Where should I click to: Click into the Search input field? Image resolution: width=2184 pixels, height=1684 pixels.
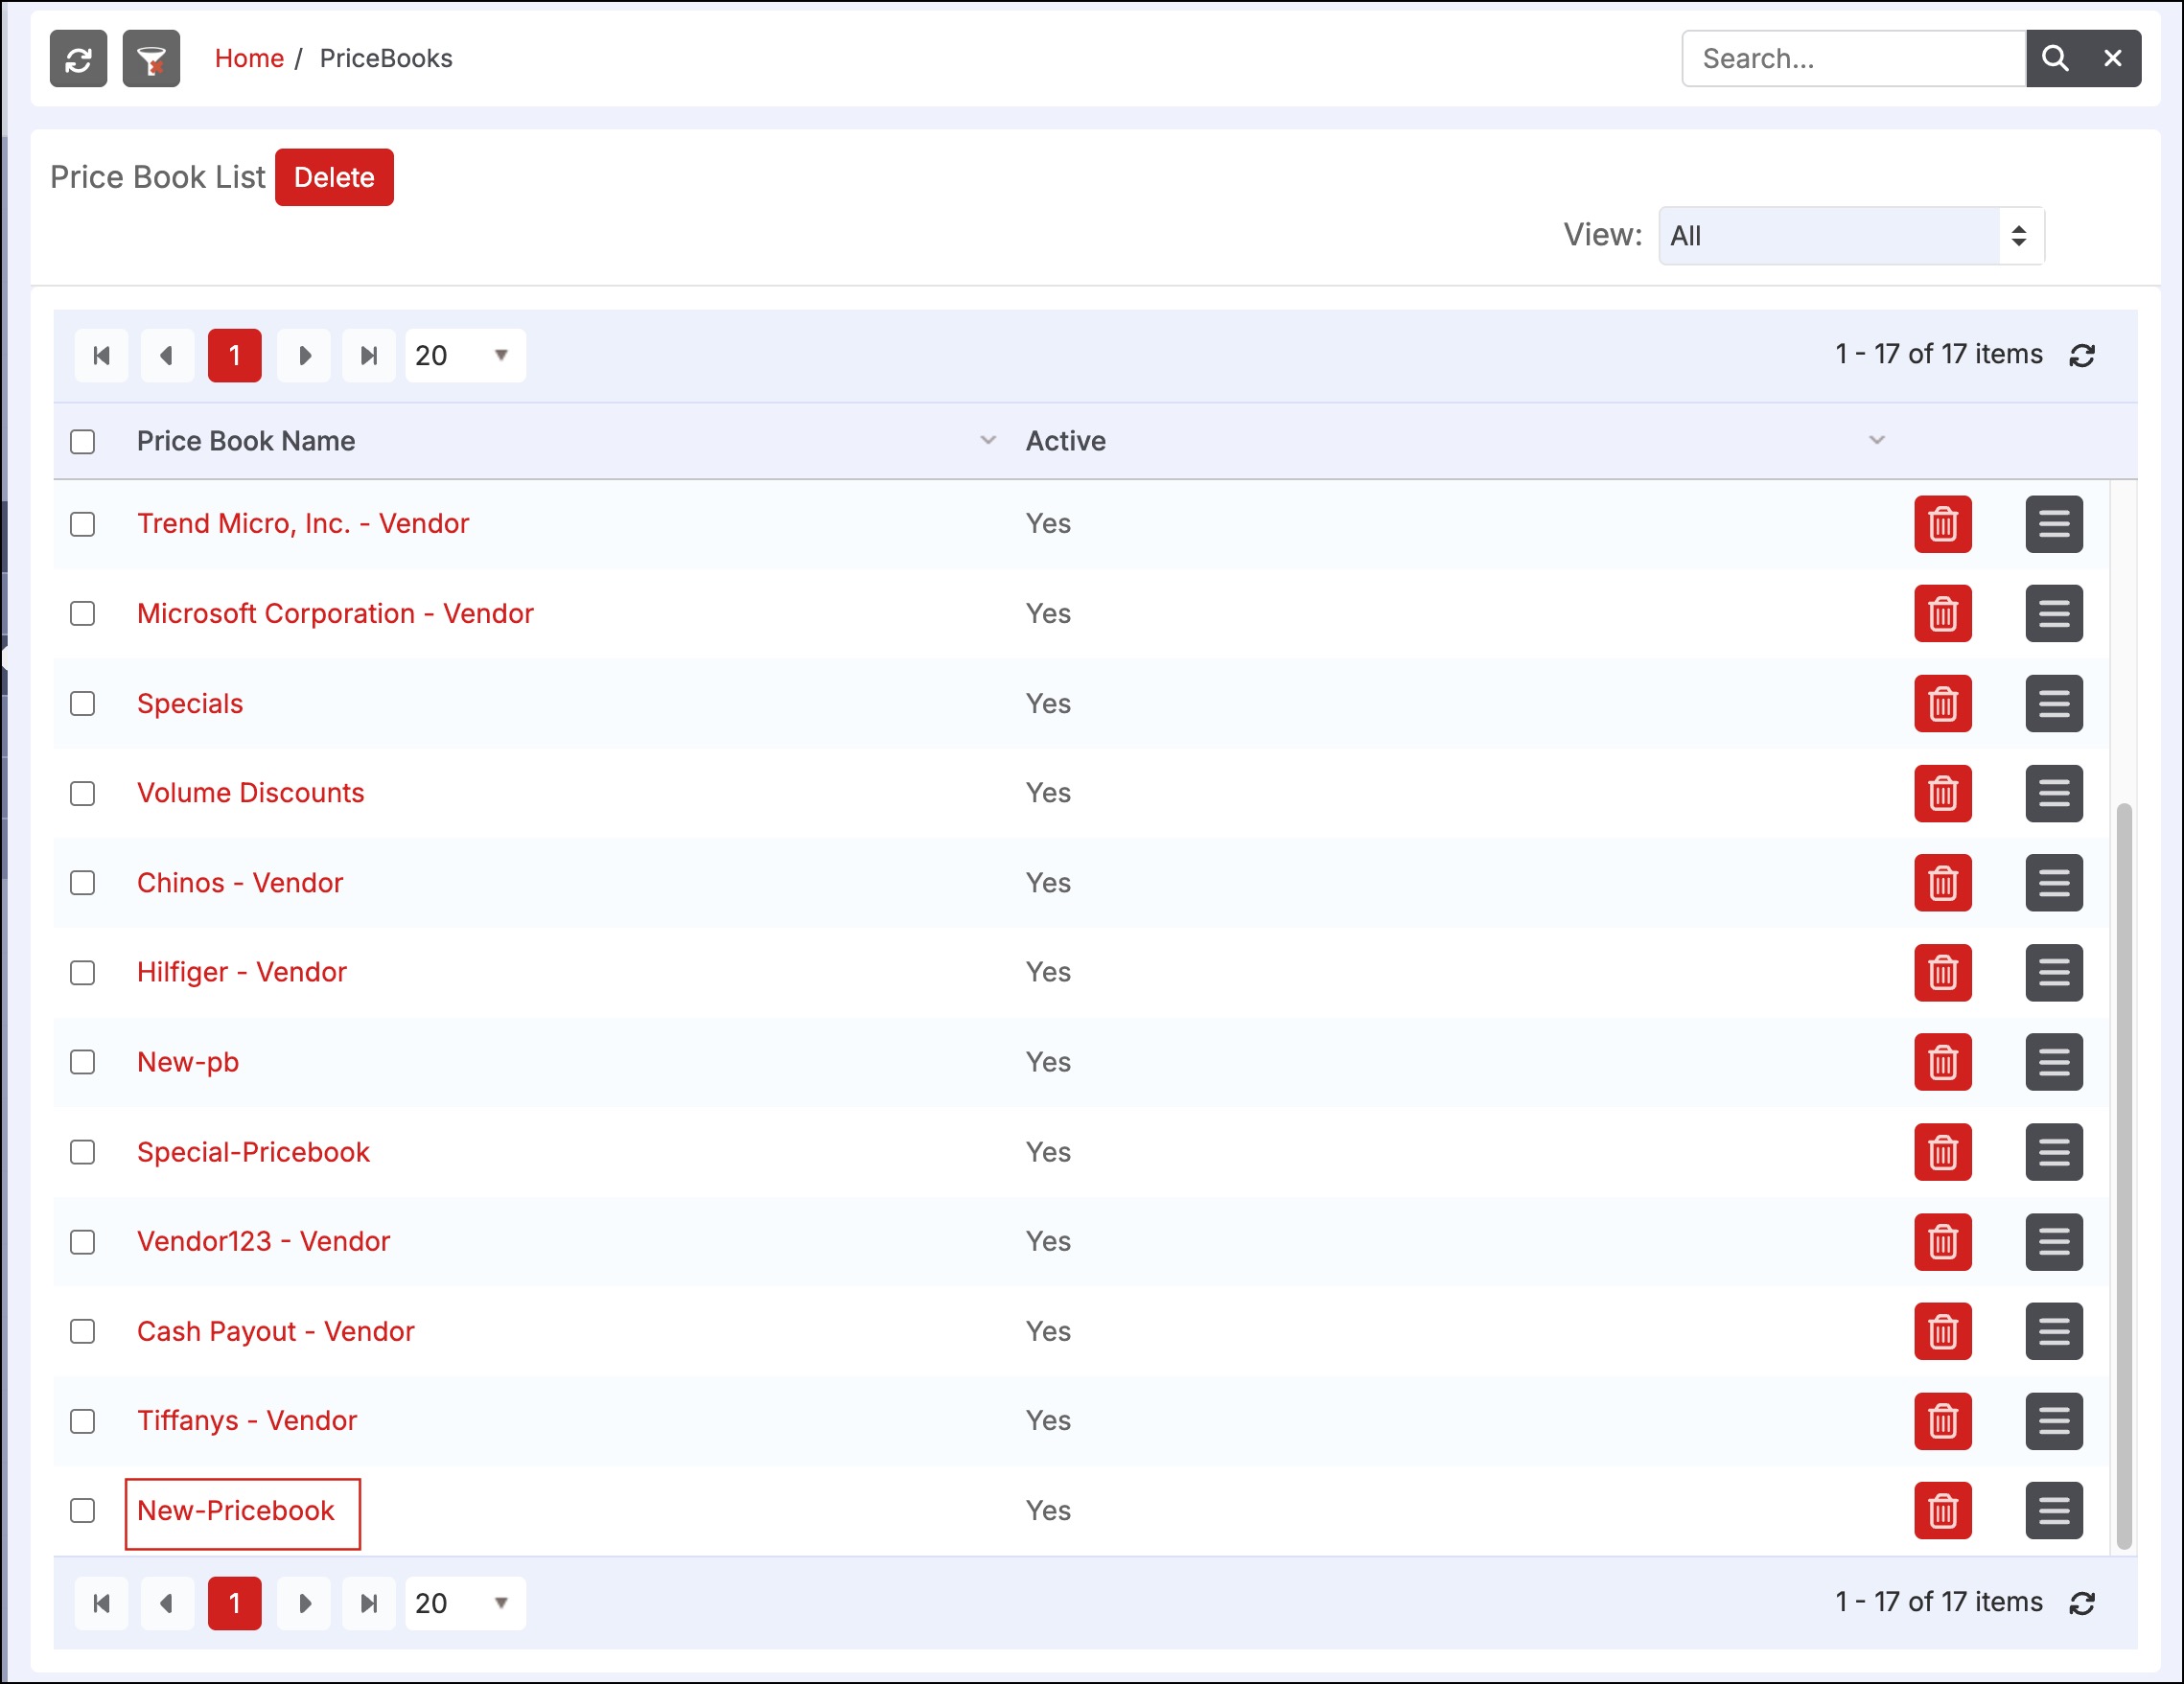pos(1854,59)
